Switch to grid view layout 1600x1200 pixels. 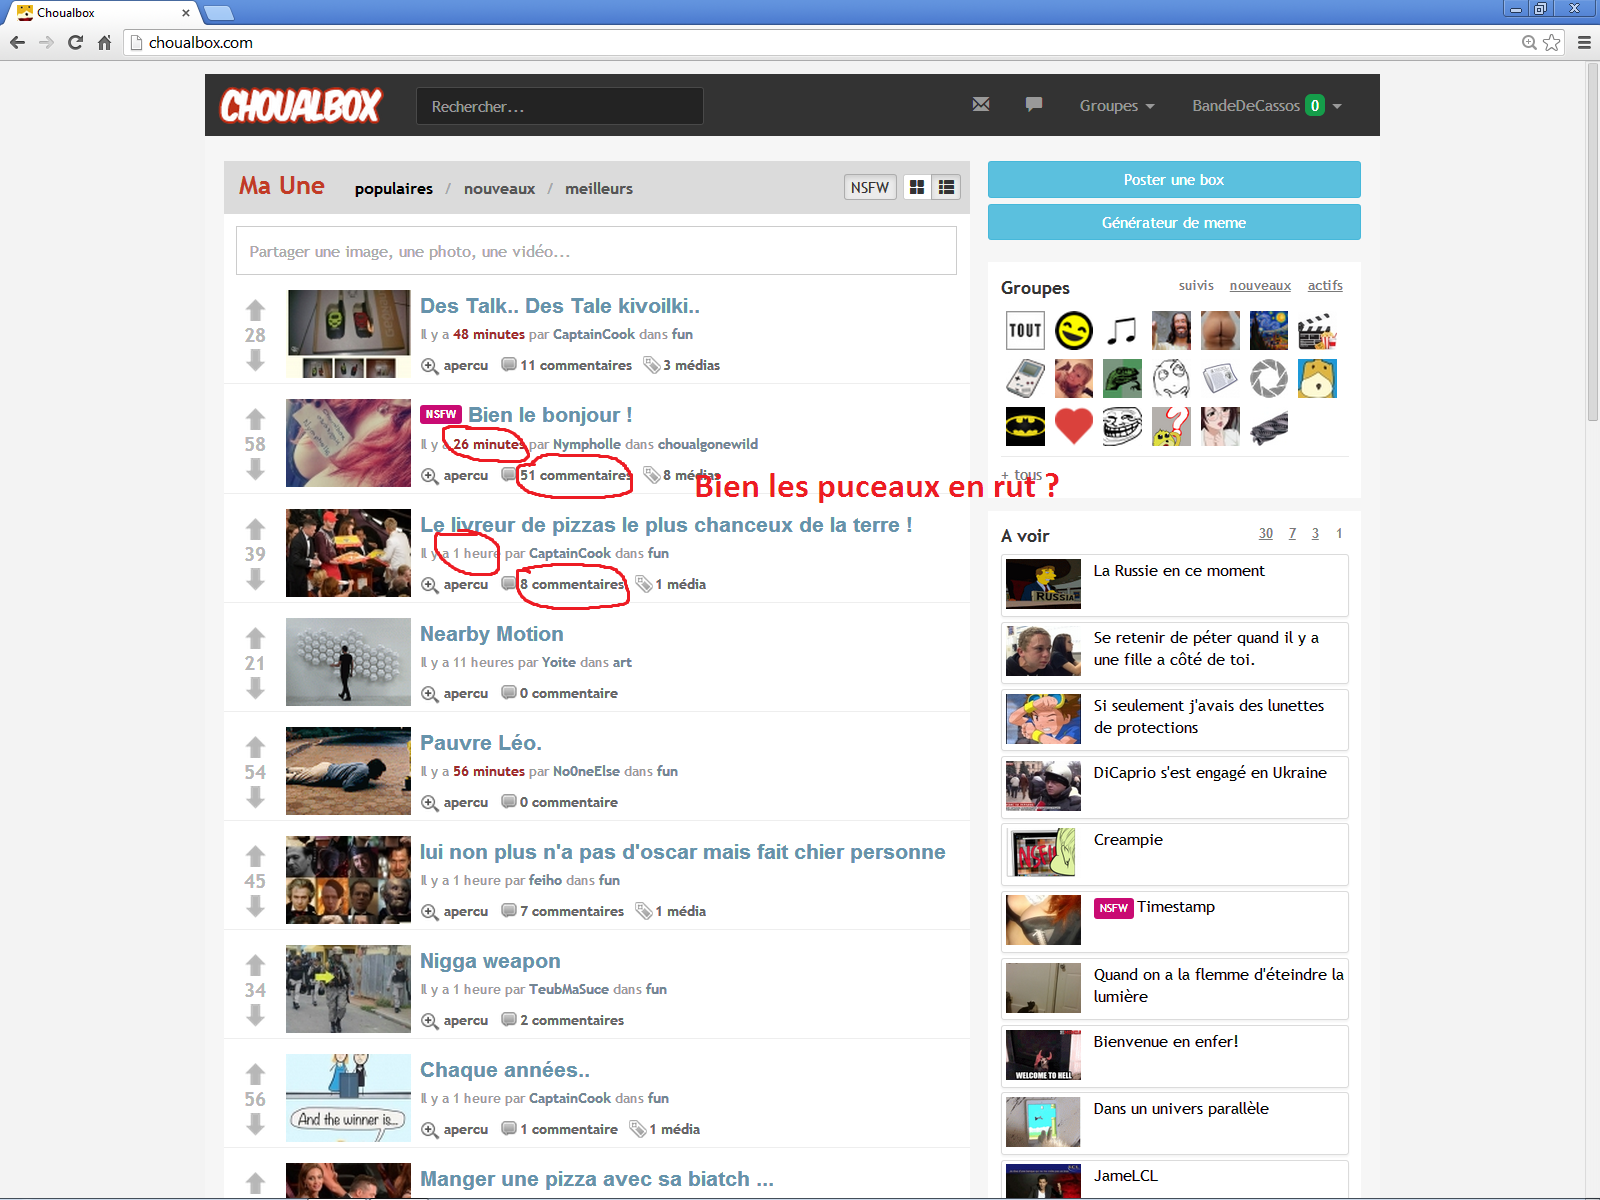(x=917, y=187)
